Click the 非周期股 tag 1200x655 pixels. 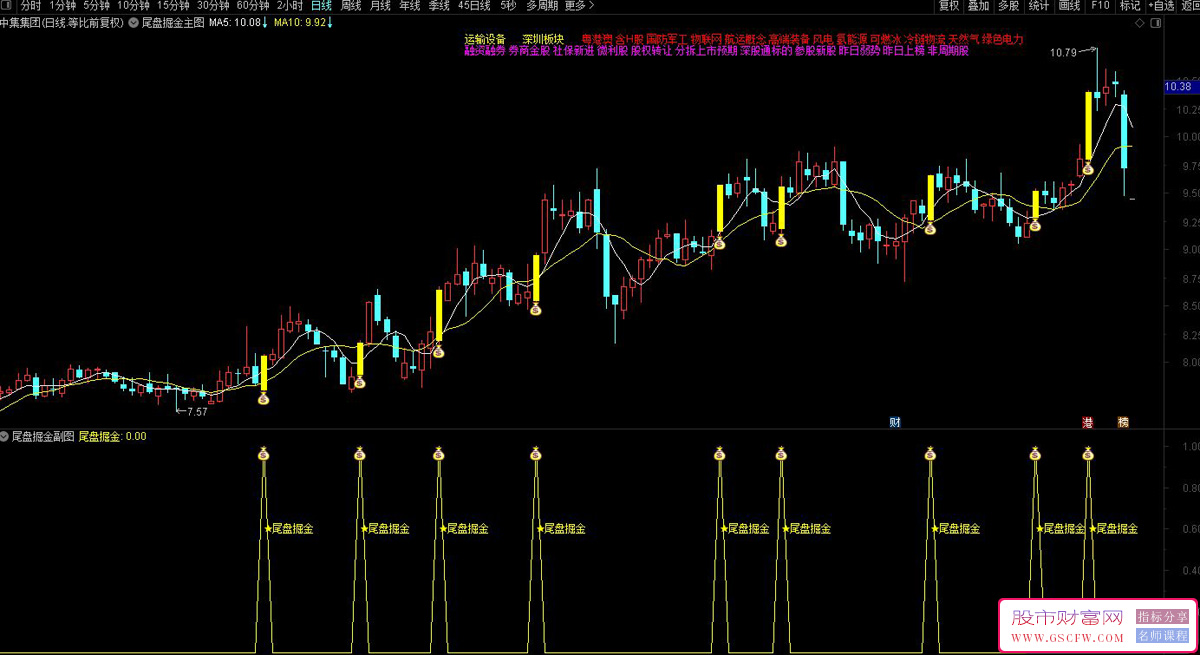pyautogui.click(x=948, y=51)
